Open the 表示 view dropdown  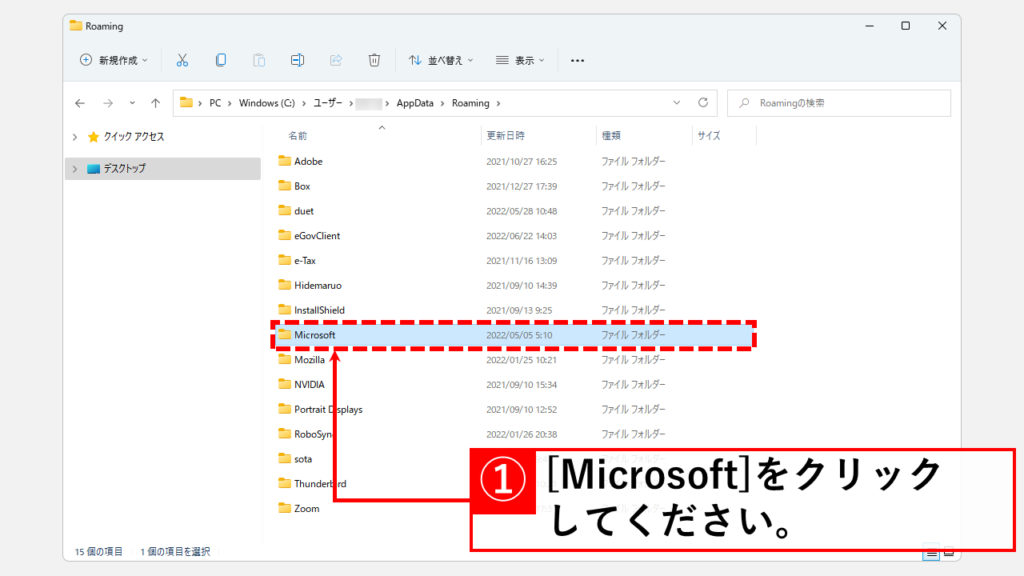tap(521, 60)
